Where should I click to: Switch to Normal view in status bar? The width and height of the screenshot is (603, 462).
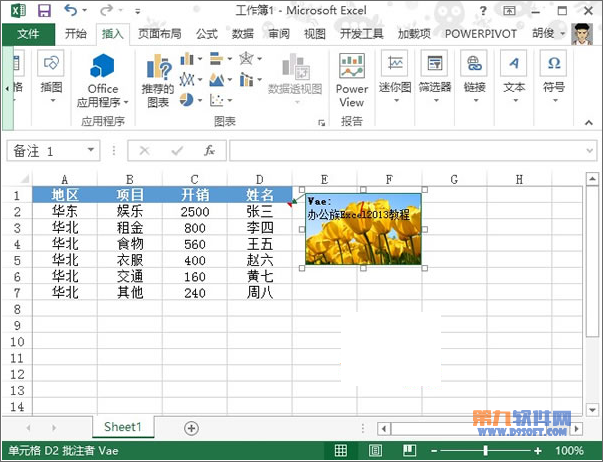[341, 450]
